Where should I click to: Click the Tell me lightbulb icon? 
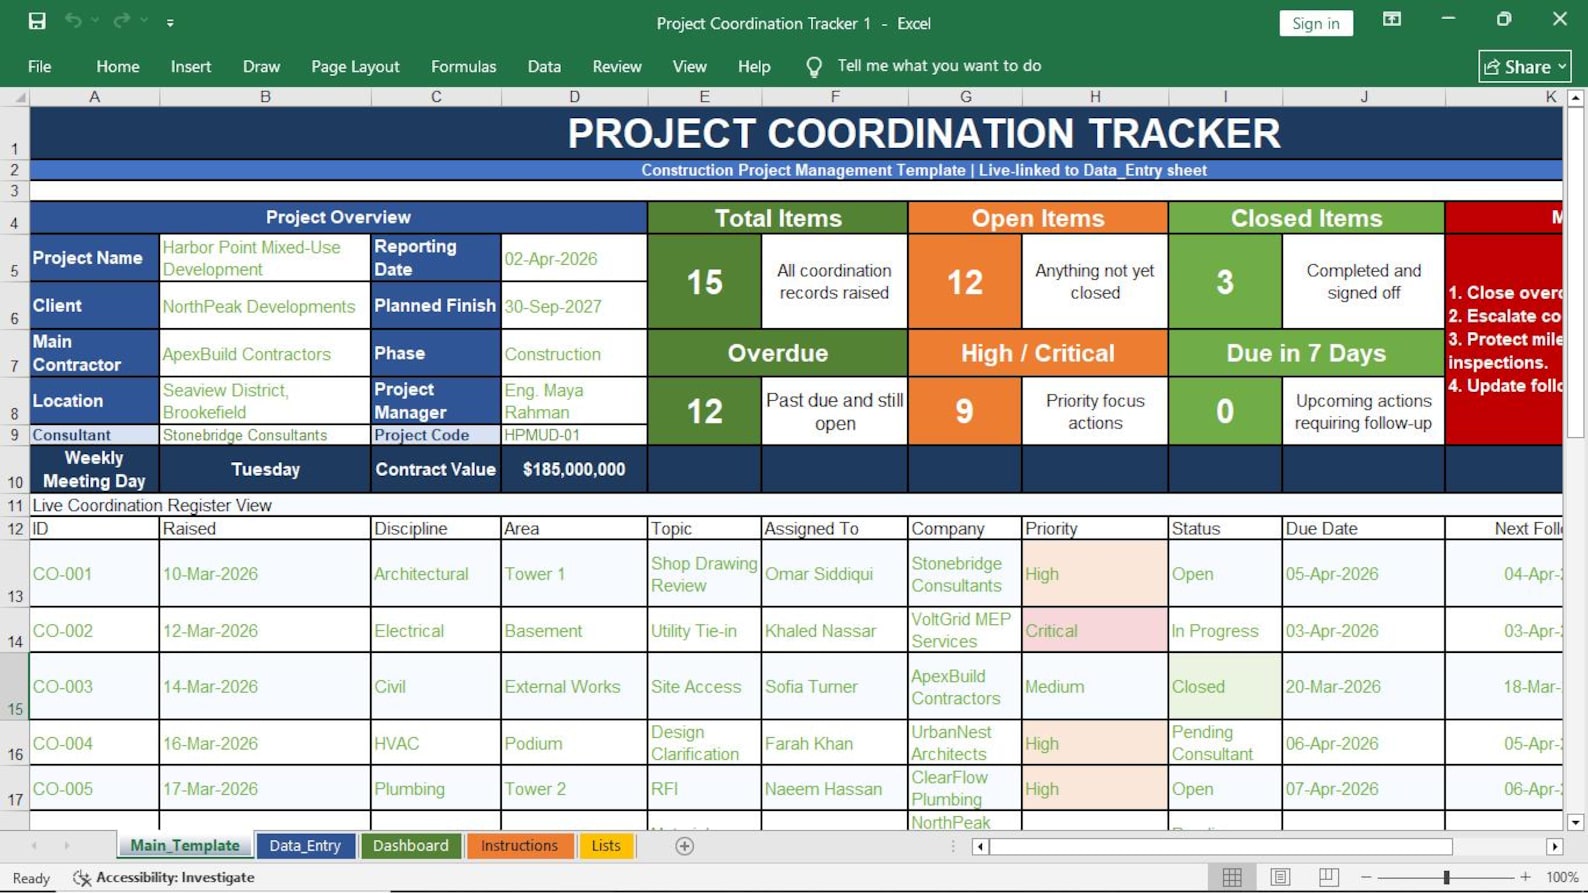[814, 67]
